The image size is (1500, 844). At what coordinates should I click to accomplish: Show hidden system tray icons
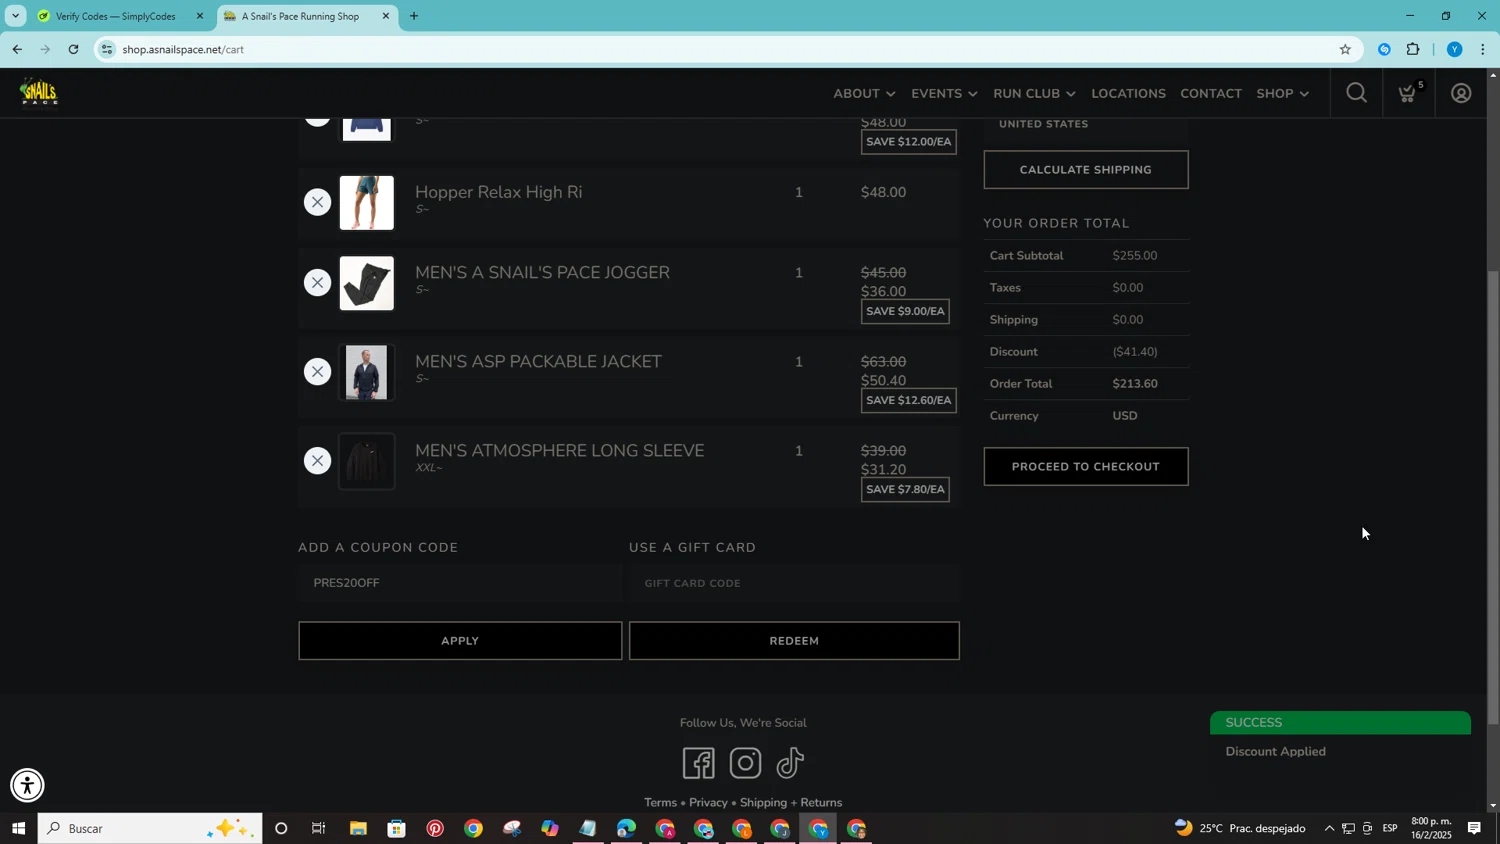point(1329,829)
